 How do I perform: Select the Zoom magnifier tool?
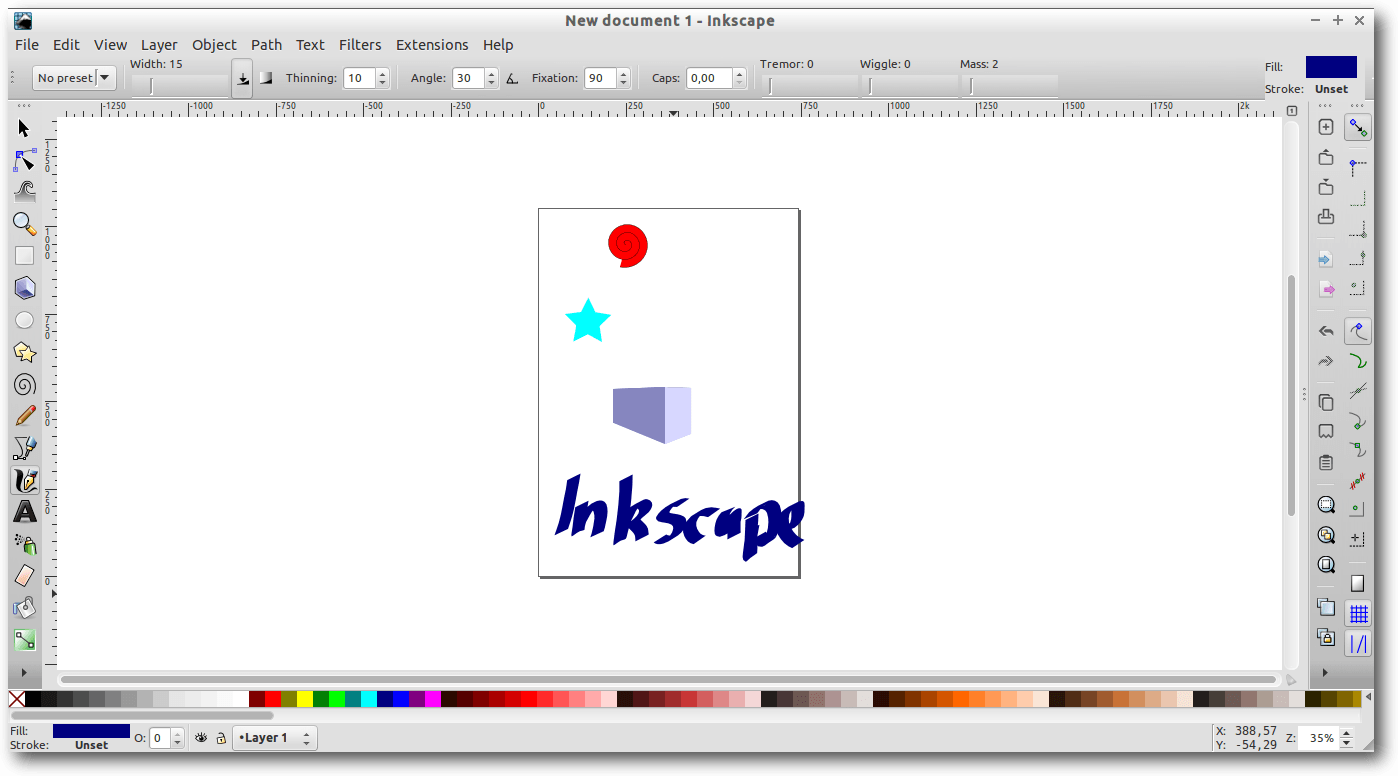coord(25,224)
